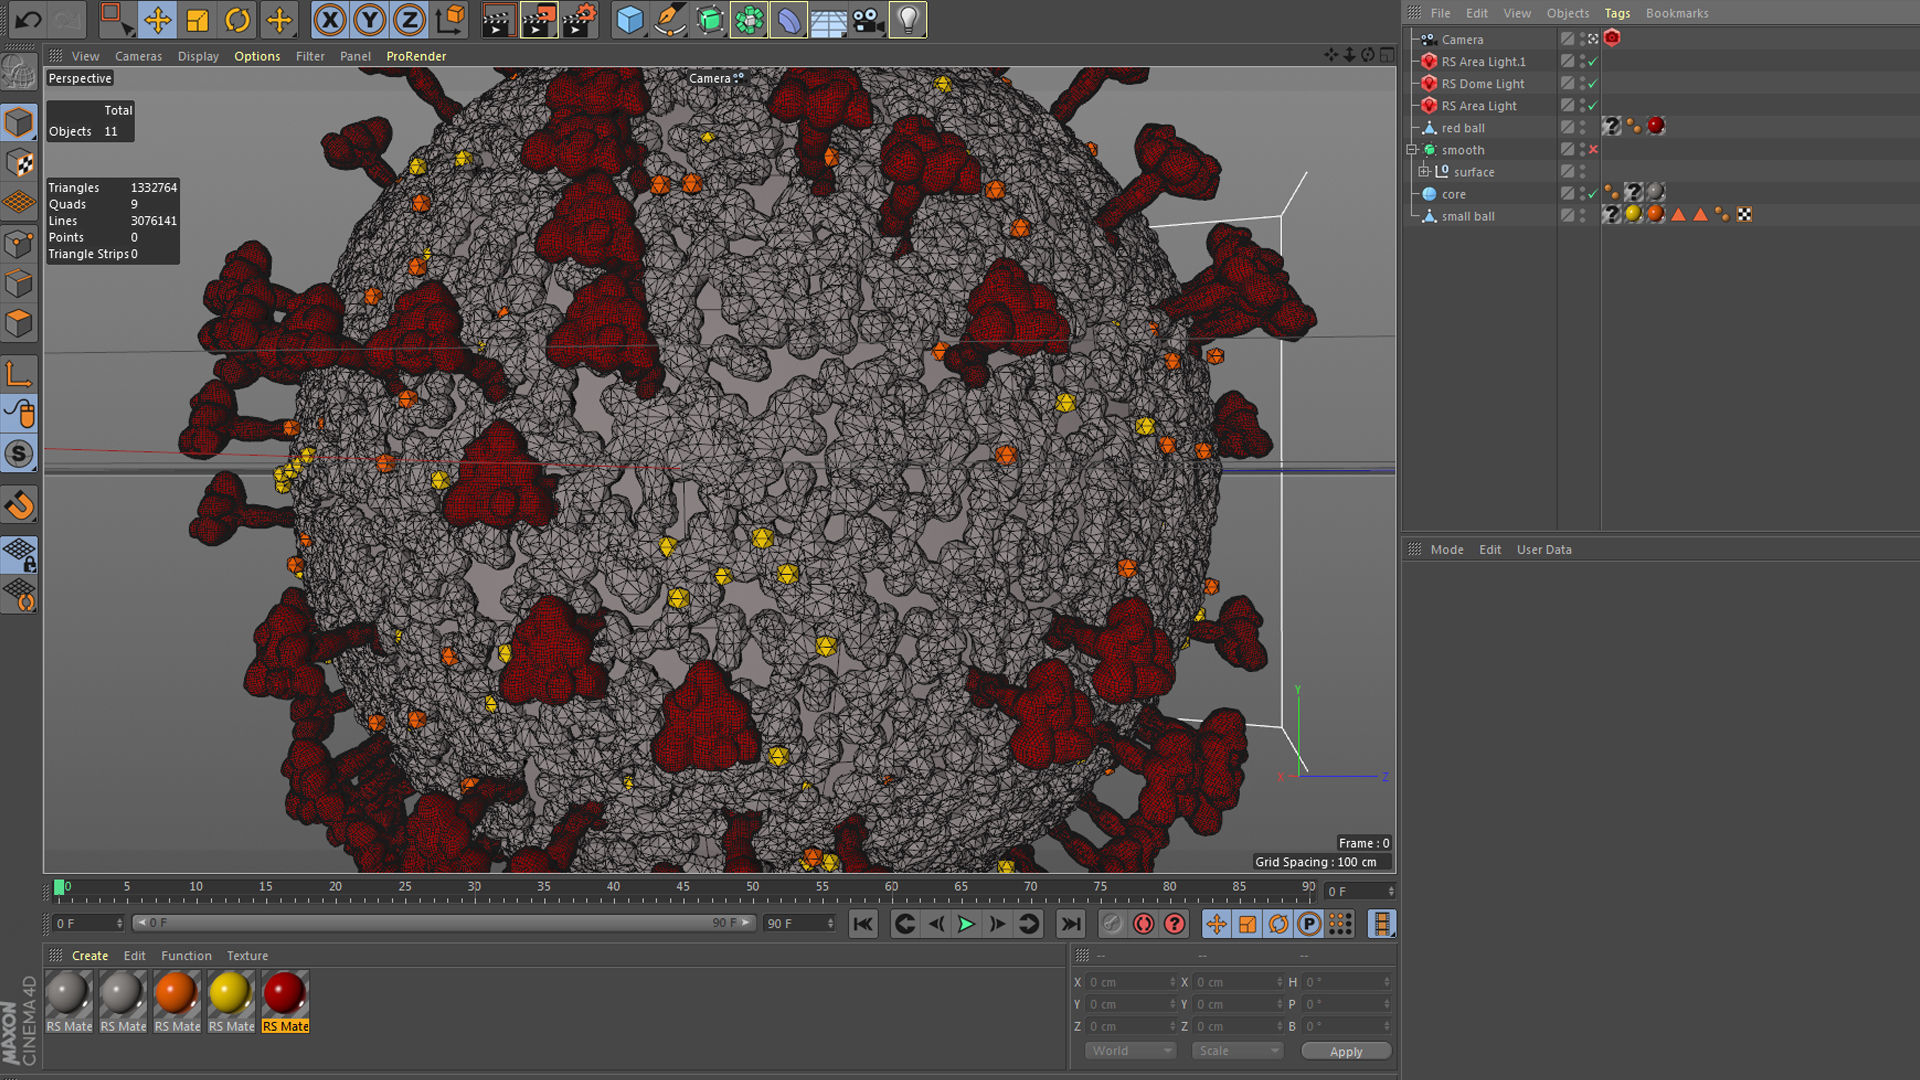Select the Rotate tool in top toolbar
The image size is (1920, 1080).
pos(238,19)
